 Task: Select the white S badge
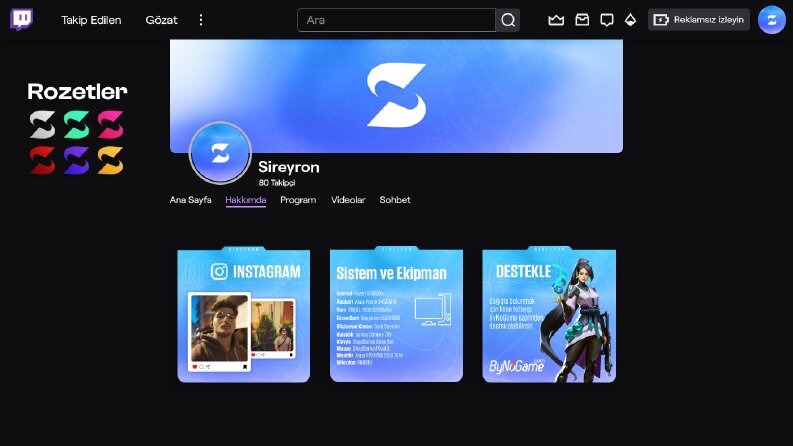click(42, 124)
